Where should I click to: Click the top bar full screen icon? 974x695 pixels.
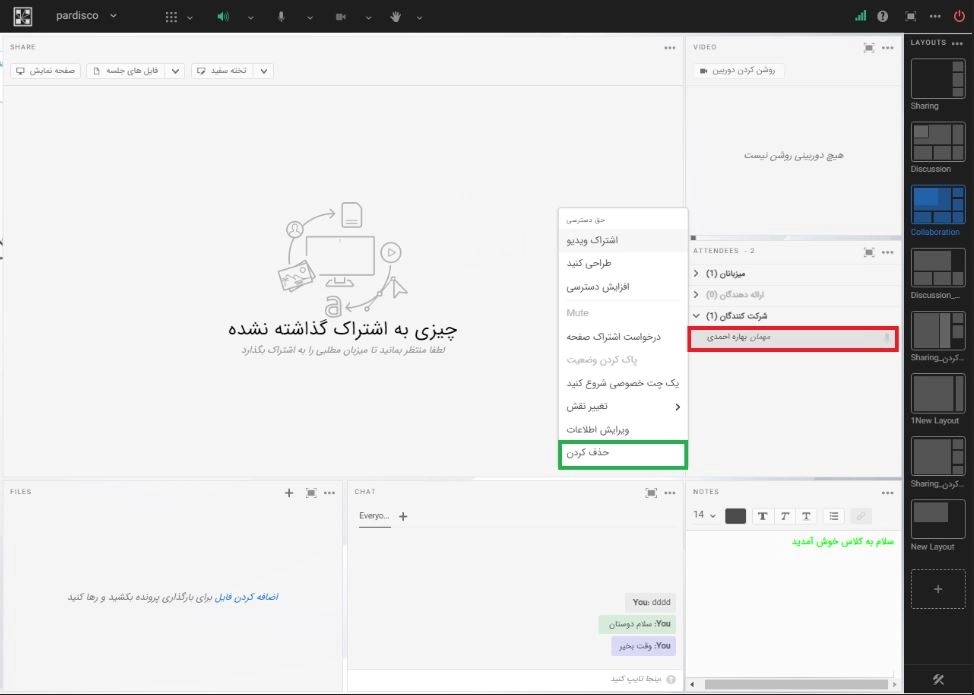910,17
